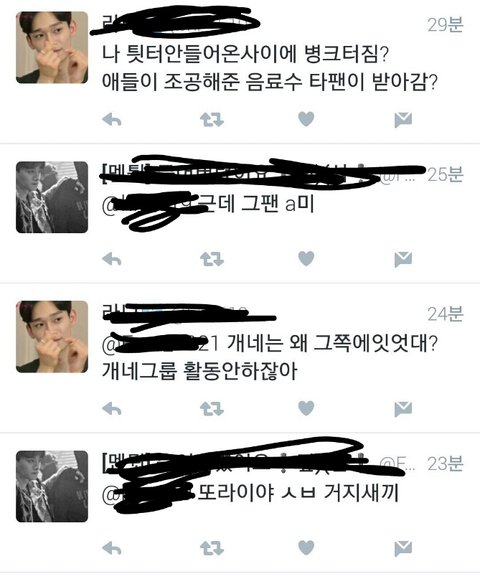Reply to the tweet posted 29분 ago
This screenshot has width=480, height=574.
coord(112,119)
